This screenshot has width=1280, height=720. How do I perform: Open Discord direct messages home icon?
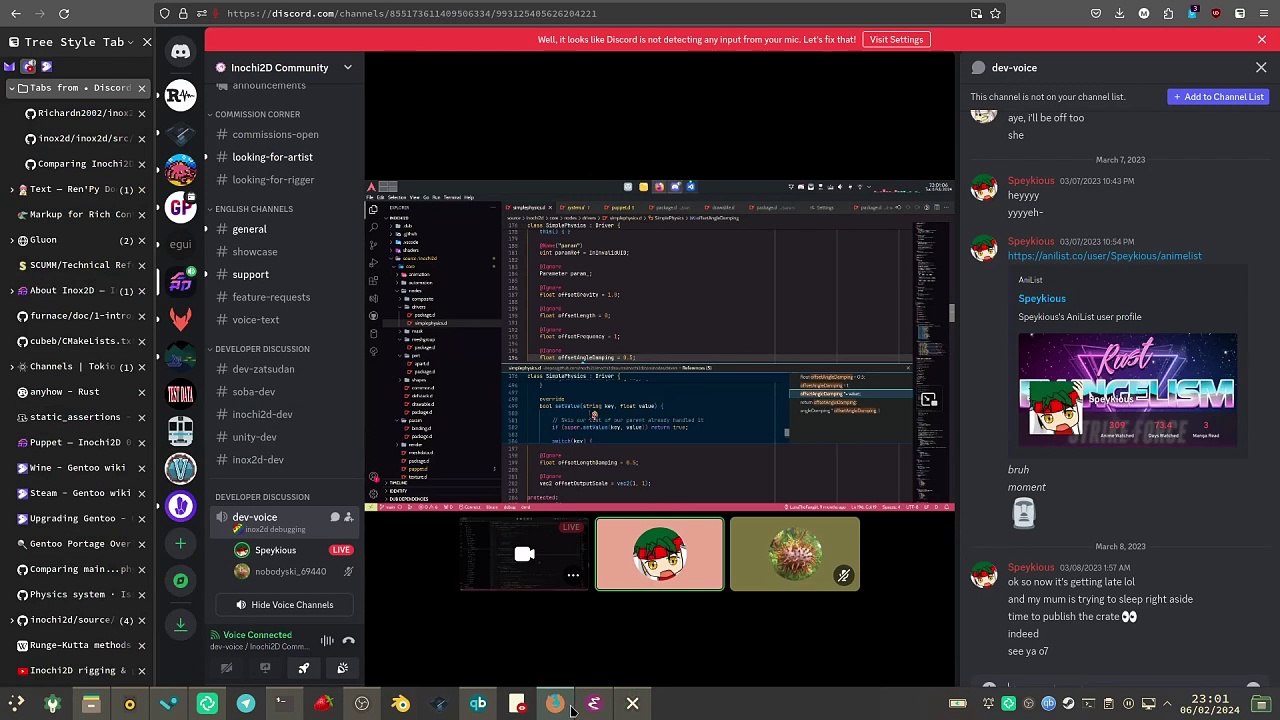[180, 52]
